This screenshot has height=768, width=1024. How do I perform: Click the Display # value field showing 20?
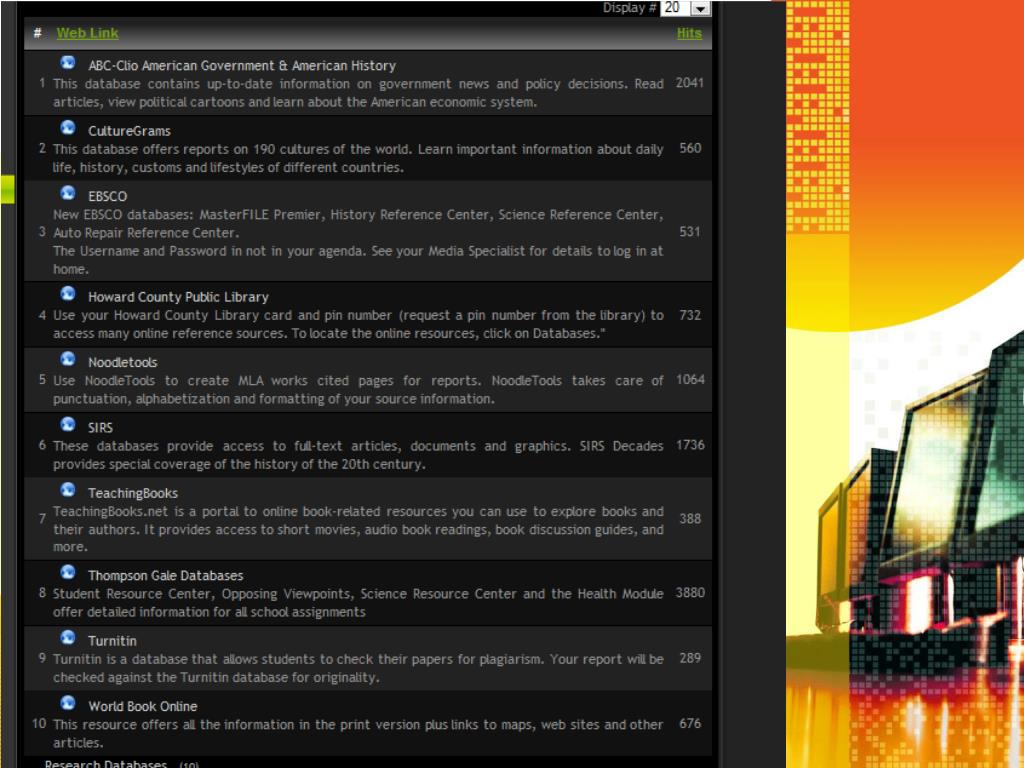point(675,8)
